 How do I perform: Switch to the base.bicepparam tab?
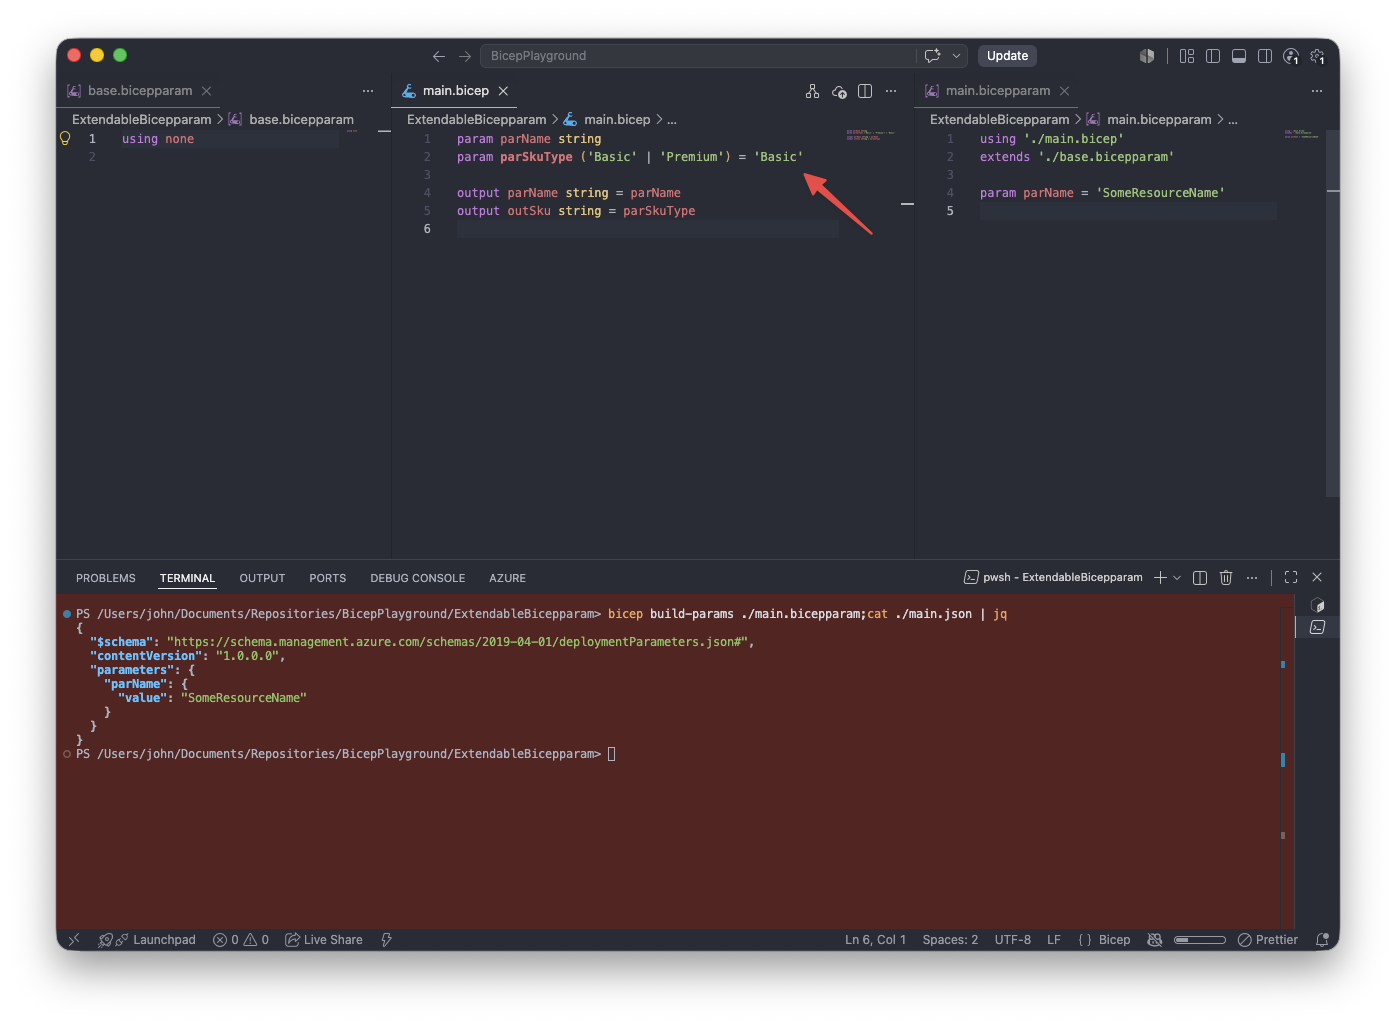(140, 91)
